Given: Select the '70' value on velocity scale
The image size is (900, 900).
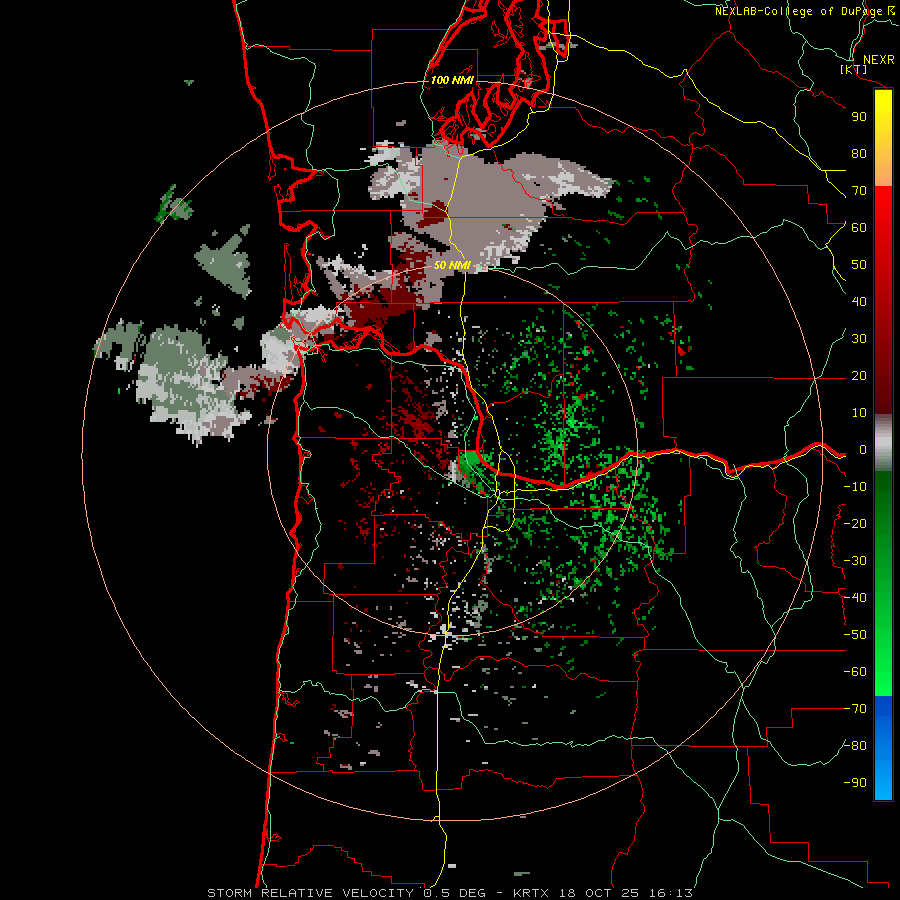Looking at the screenshot, I should click(x=859, y=191).
